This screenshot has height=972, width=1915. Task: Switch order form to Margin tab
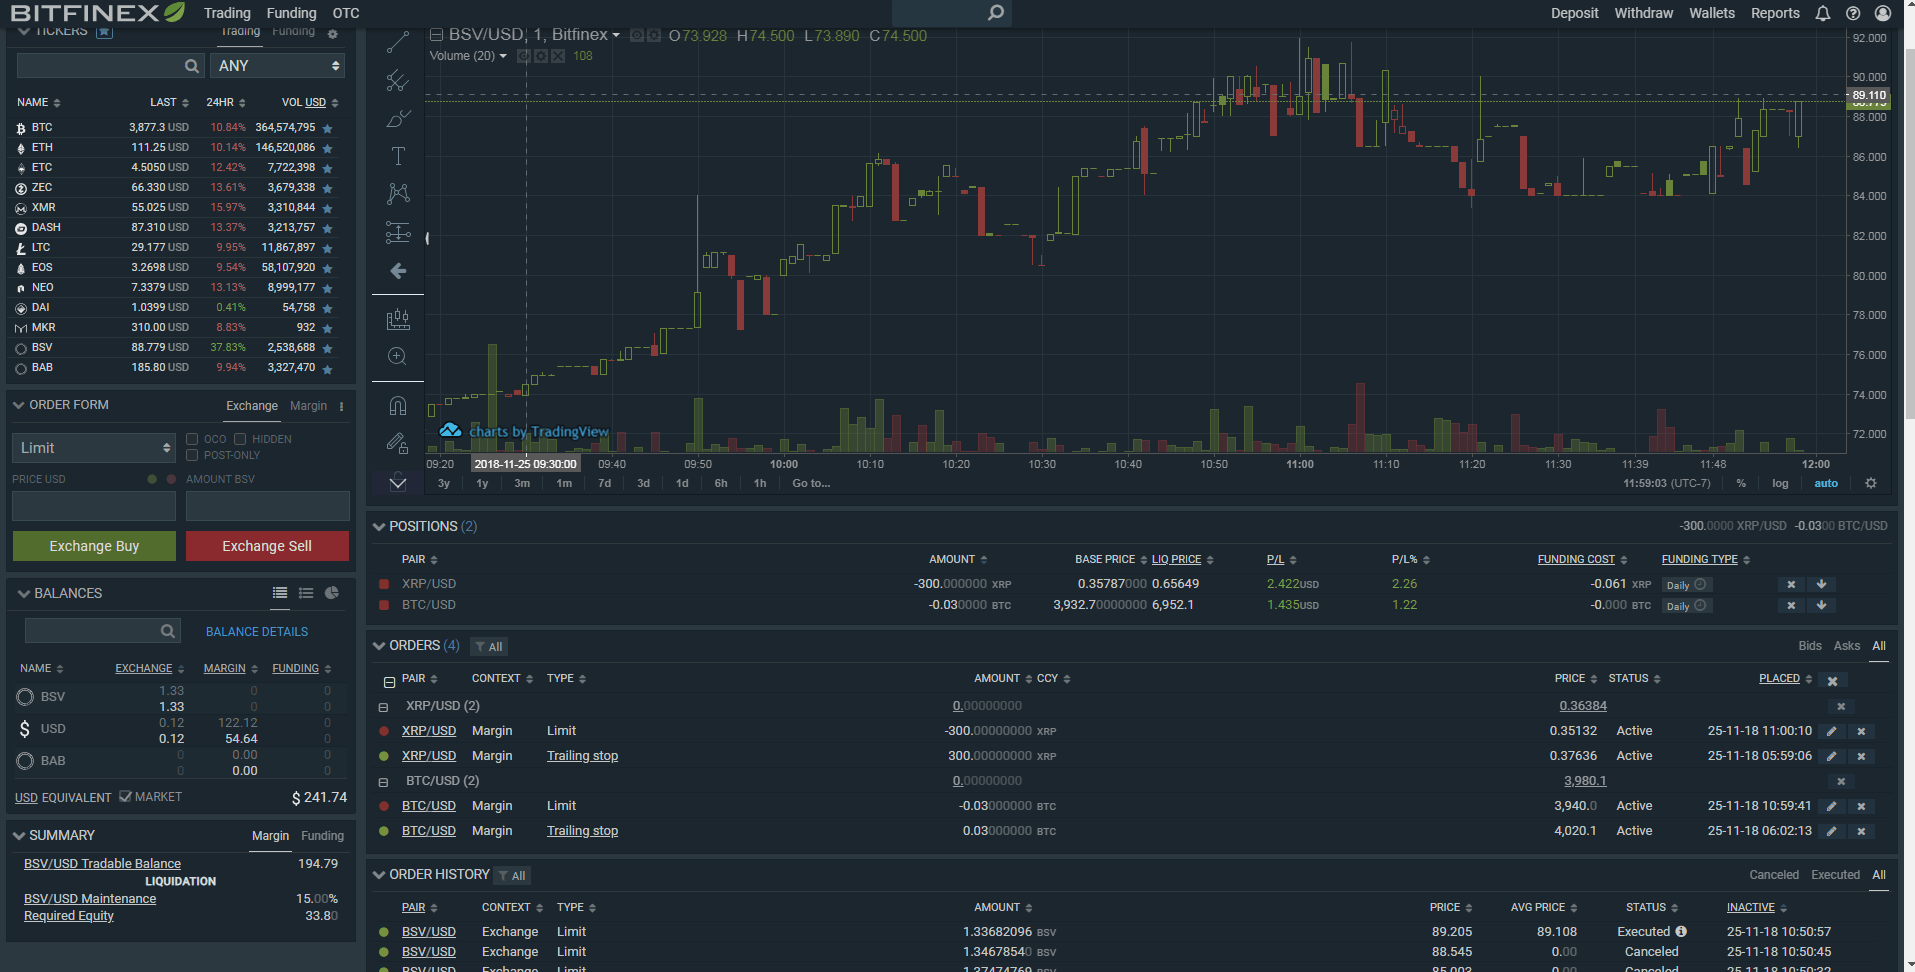308,406
